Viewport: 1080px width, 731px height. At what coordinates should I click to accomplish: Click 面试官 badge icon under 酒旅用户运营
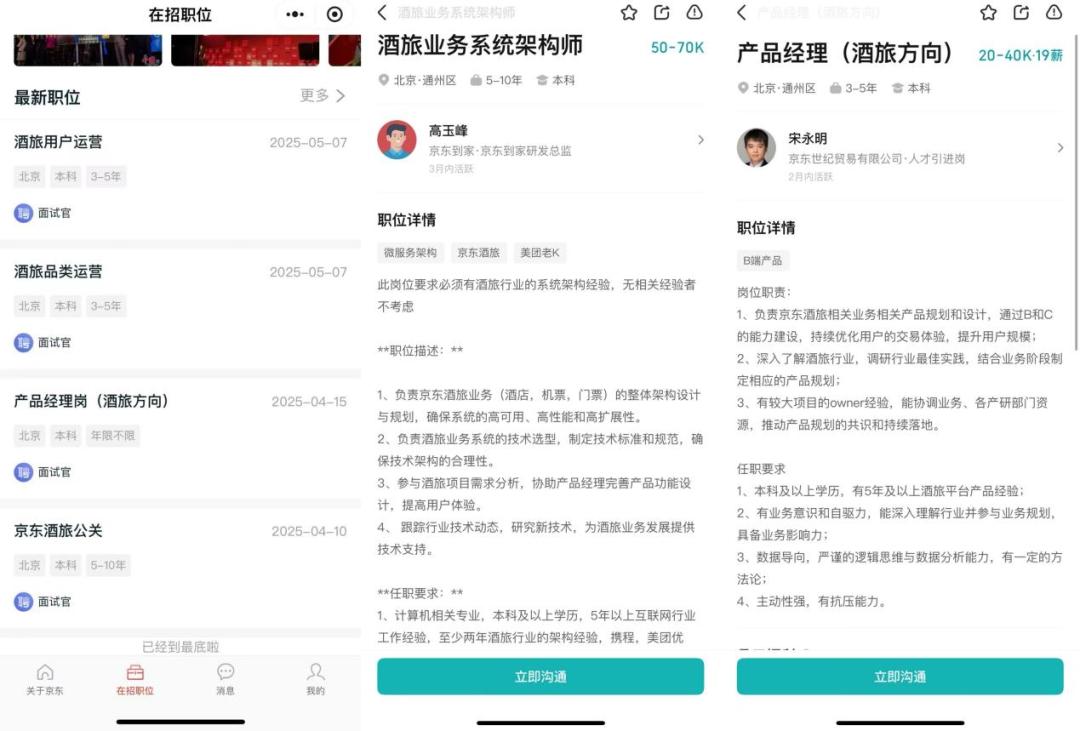click(23, 213)
